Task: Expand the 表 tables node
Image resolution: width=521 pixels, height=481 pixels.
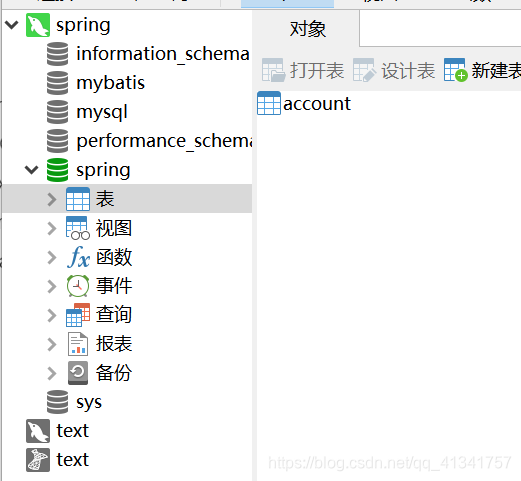Action: pos(52,199)
